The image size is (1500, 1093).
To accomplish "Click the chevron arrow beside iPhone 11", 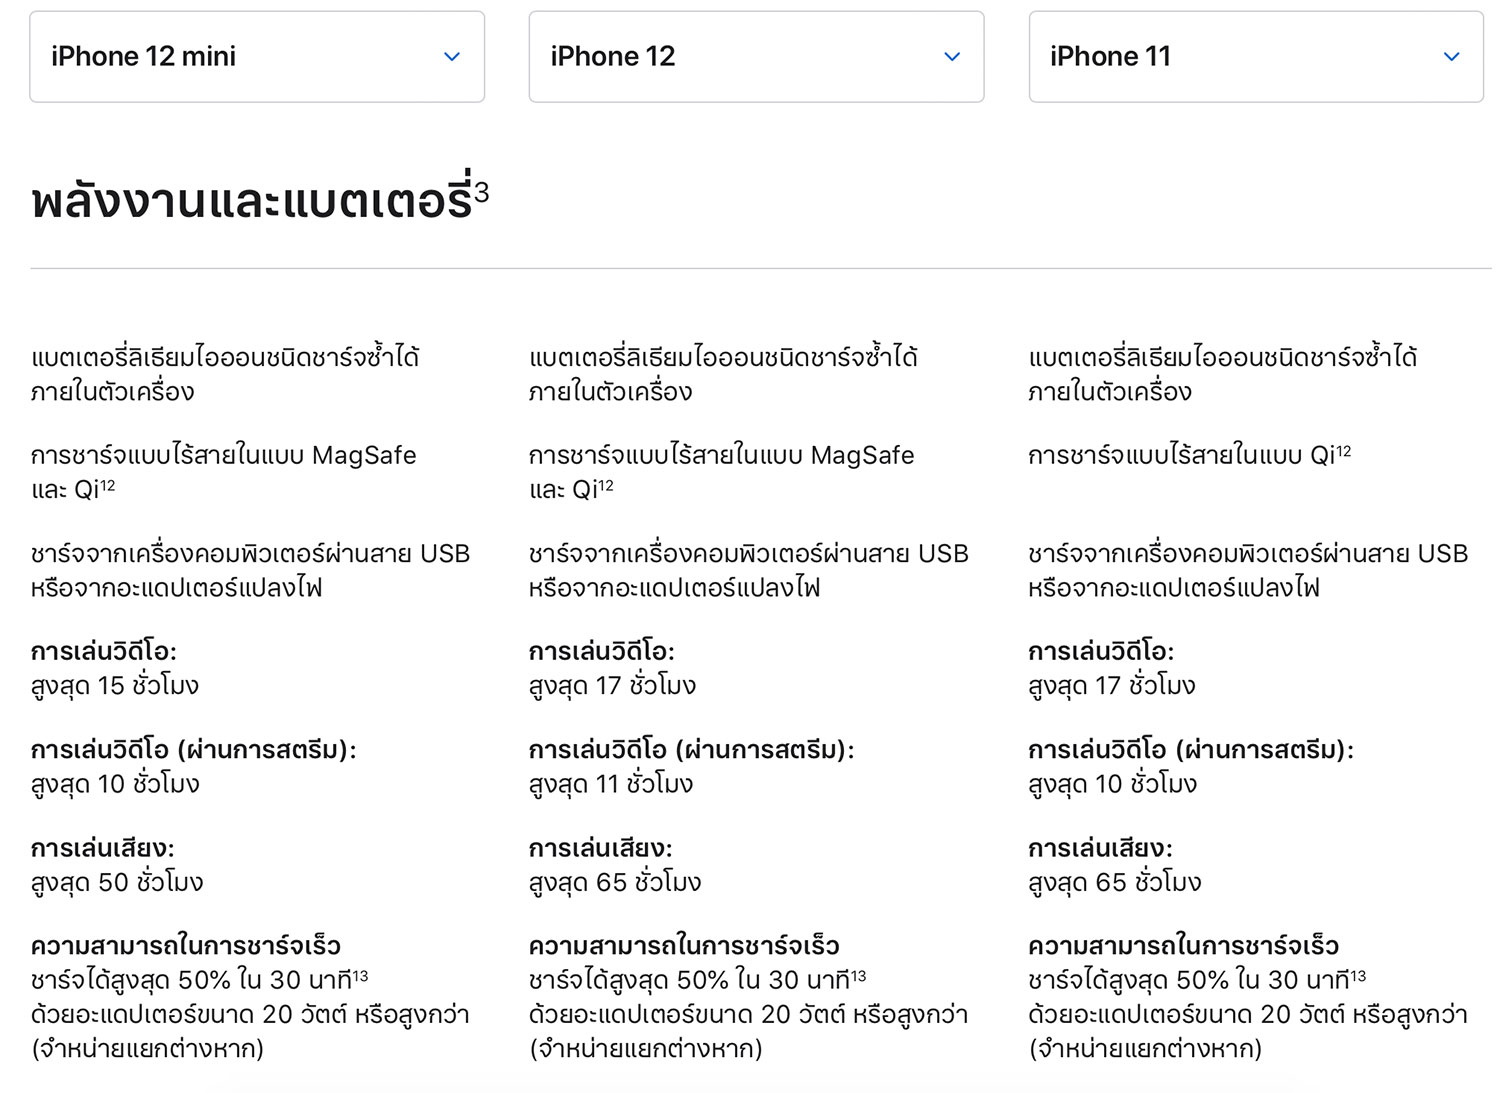I will click(1451, 57).
